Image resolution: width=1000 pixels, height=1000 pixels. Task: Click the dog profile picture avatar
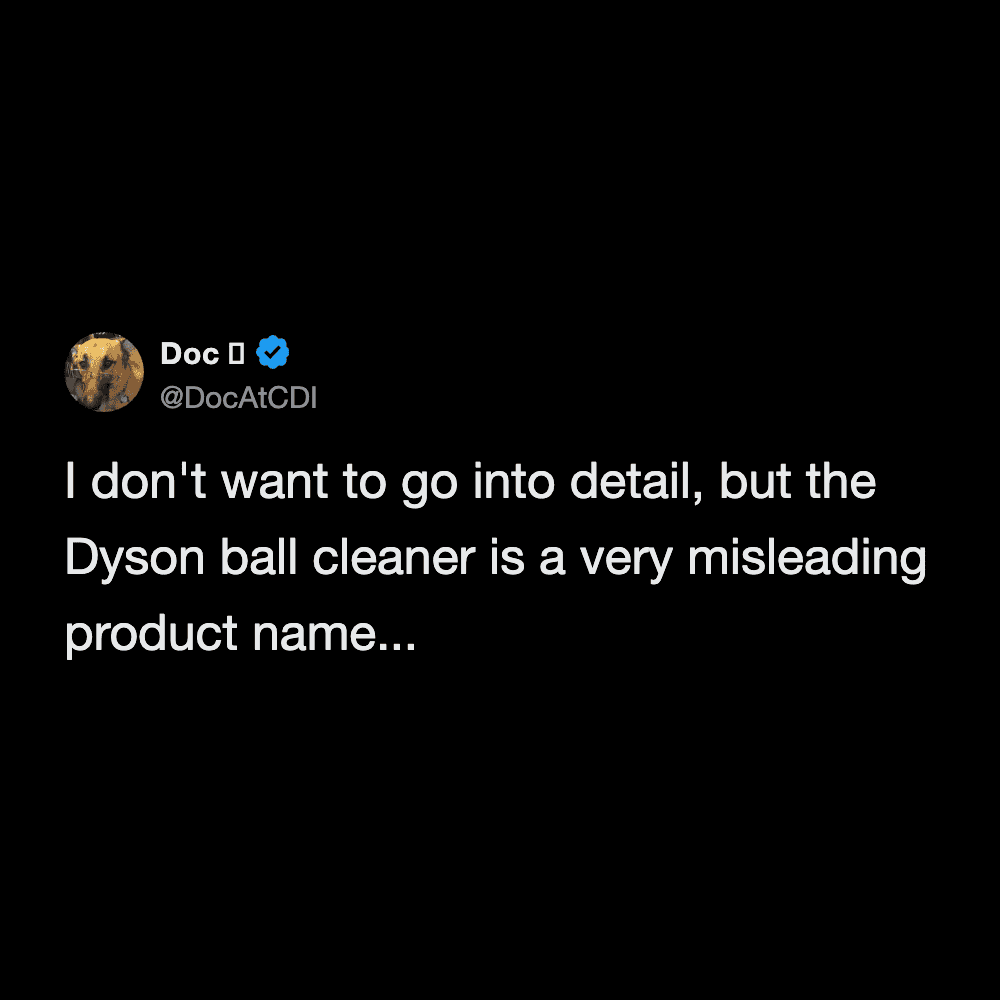coord(104,372)
